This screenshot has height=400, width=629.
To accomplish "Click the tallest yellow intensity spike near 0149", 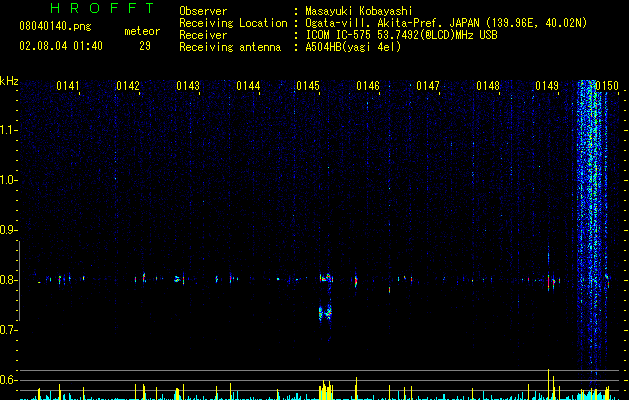I will pyautogui.click(x=548, y=384).
